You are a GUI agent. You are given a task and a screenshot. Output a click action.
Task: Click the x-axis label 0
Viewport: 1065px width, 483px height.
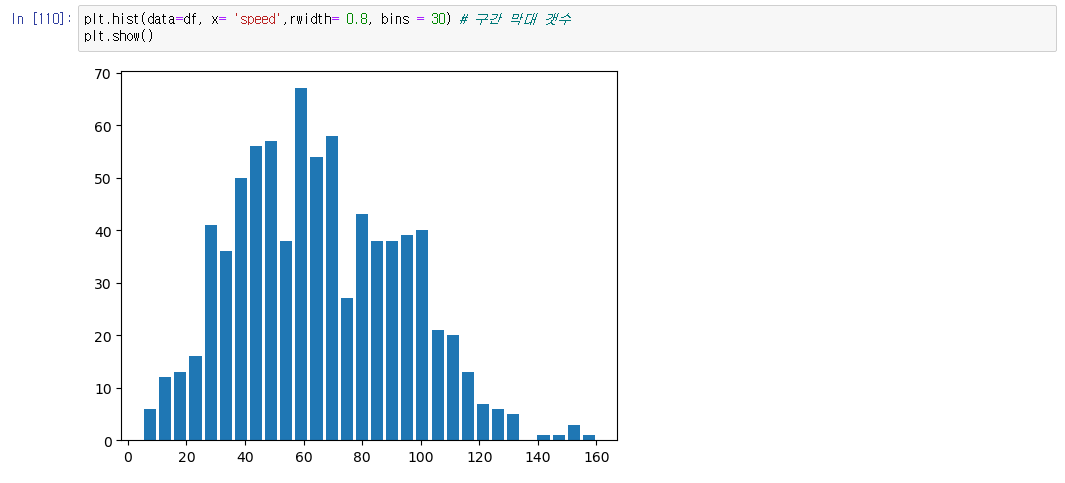[128, 457]
